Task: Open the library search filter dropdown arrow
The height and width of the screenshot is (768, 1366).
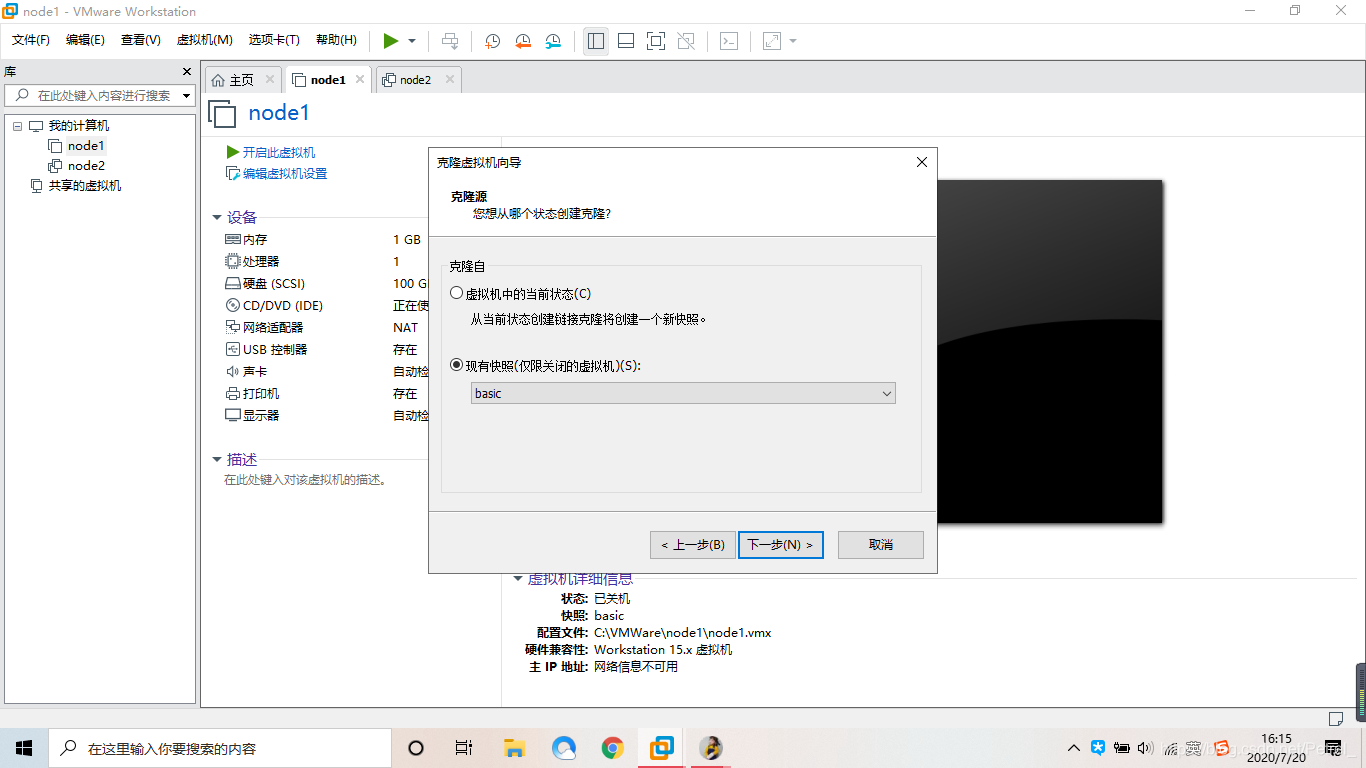Action: click(x=187, y=96)
